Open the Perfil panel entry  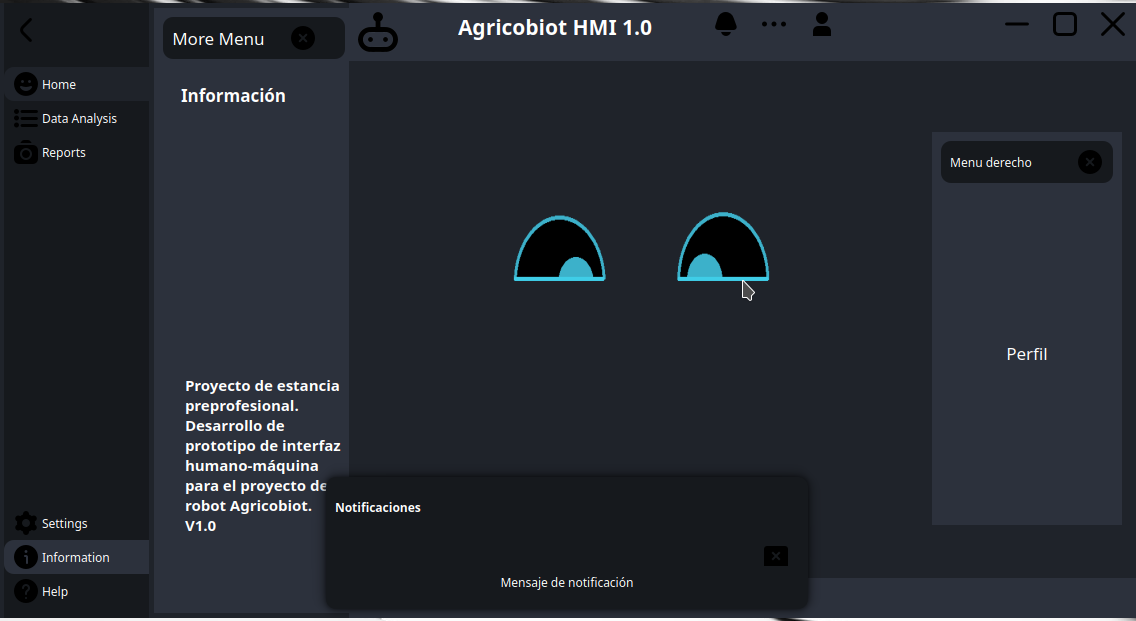pos(1026,354)
